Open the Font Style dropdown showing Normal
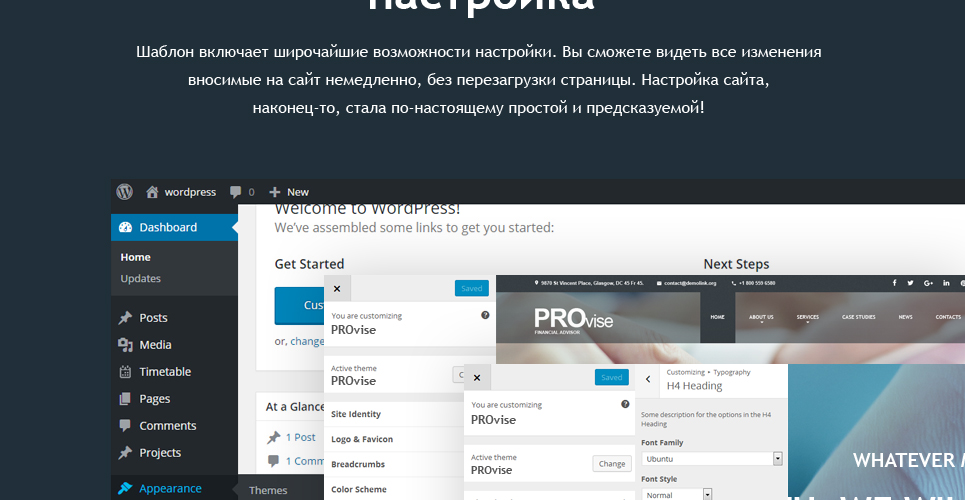Viewport: 965px width, 500px height. (x=676, y=494)
